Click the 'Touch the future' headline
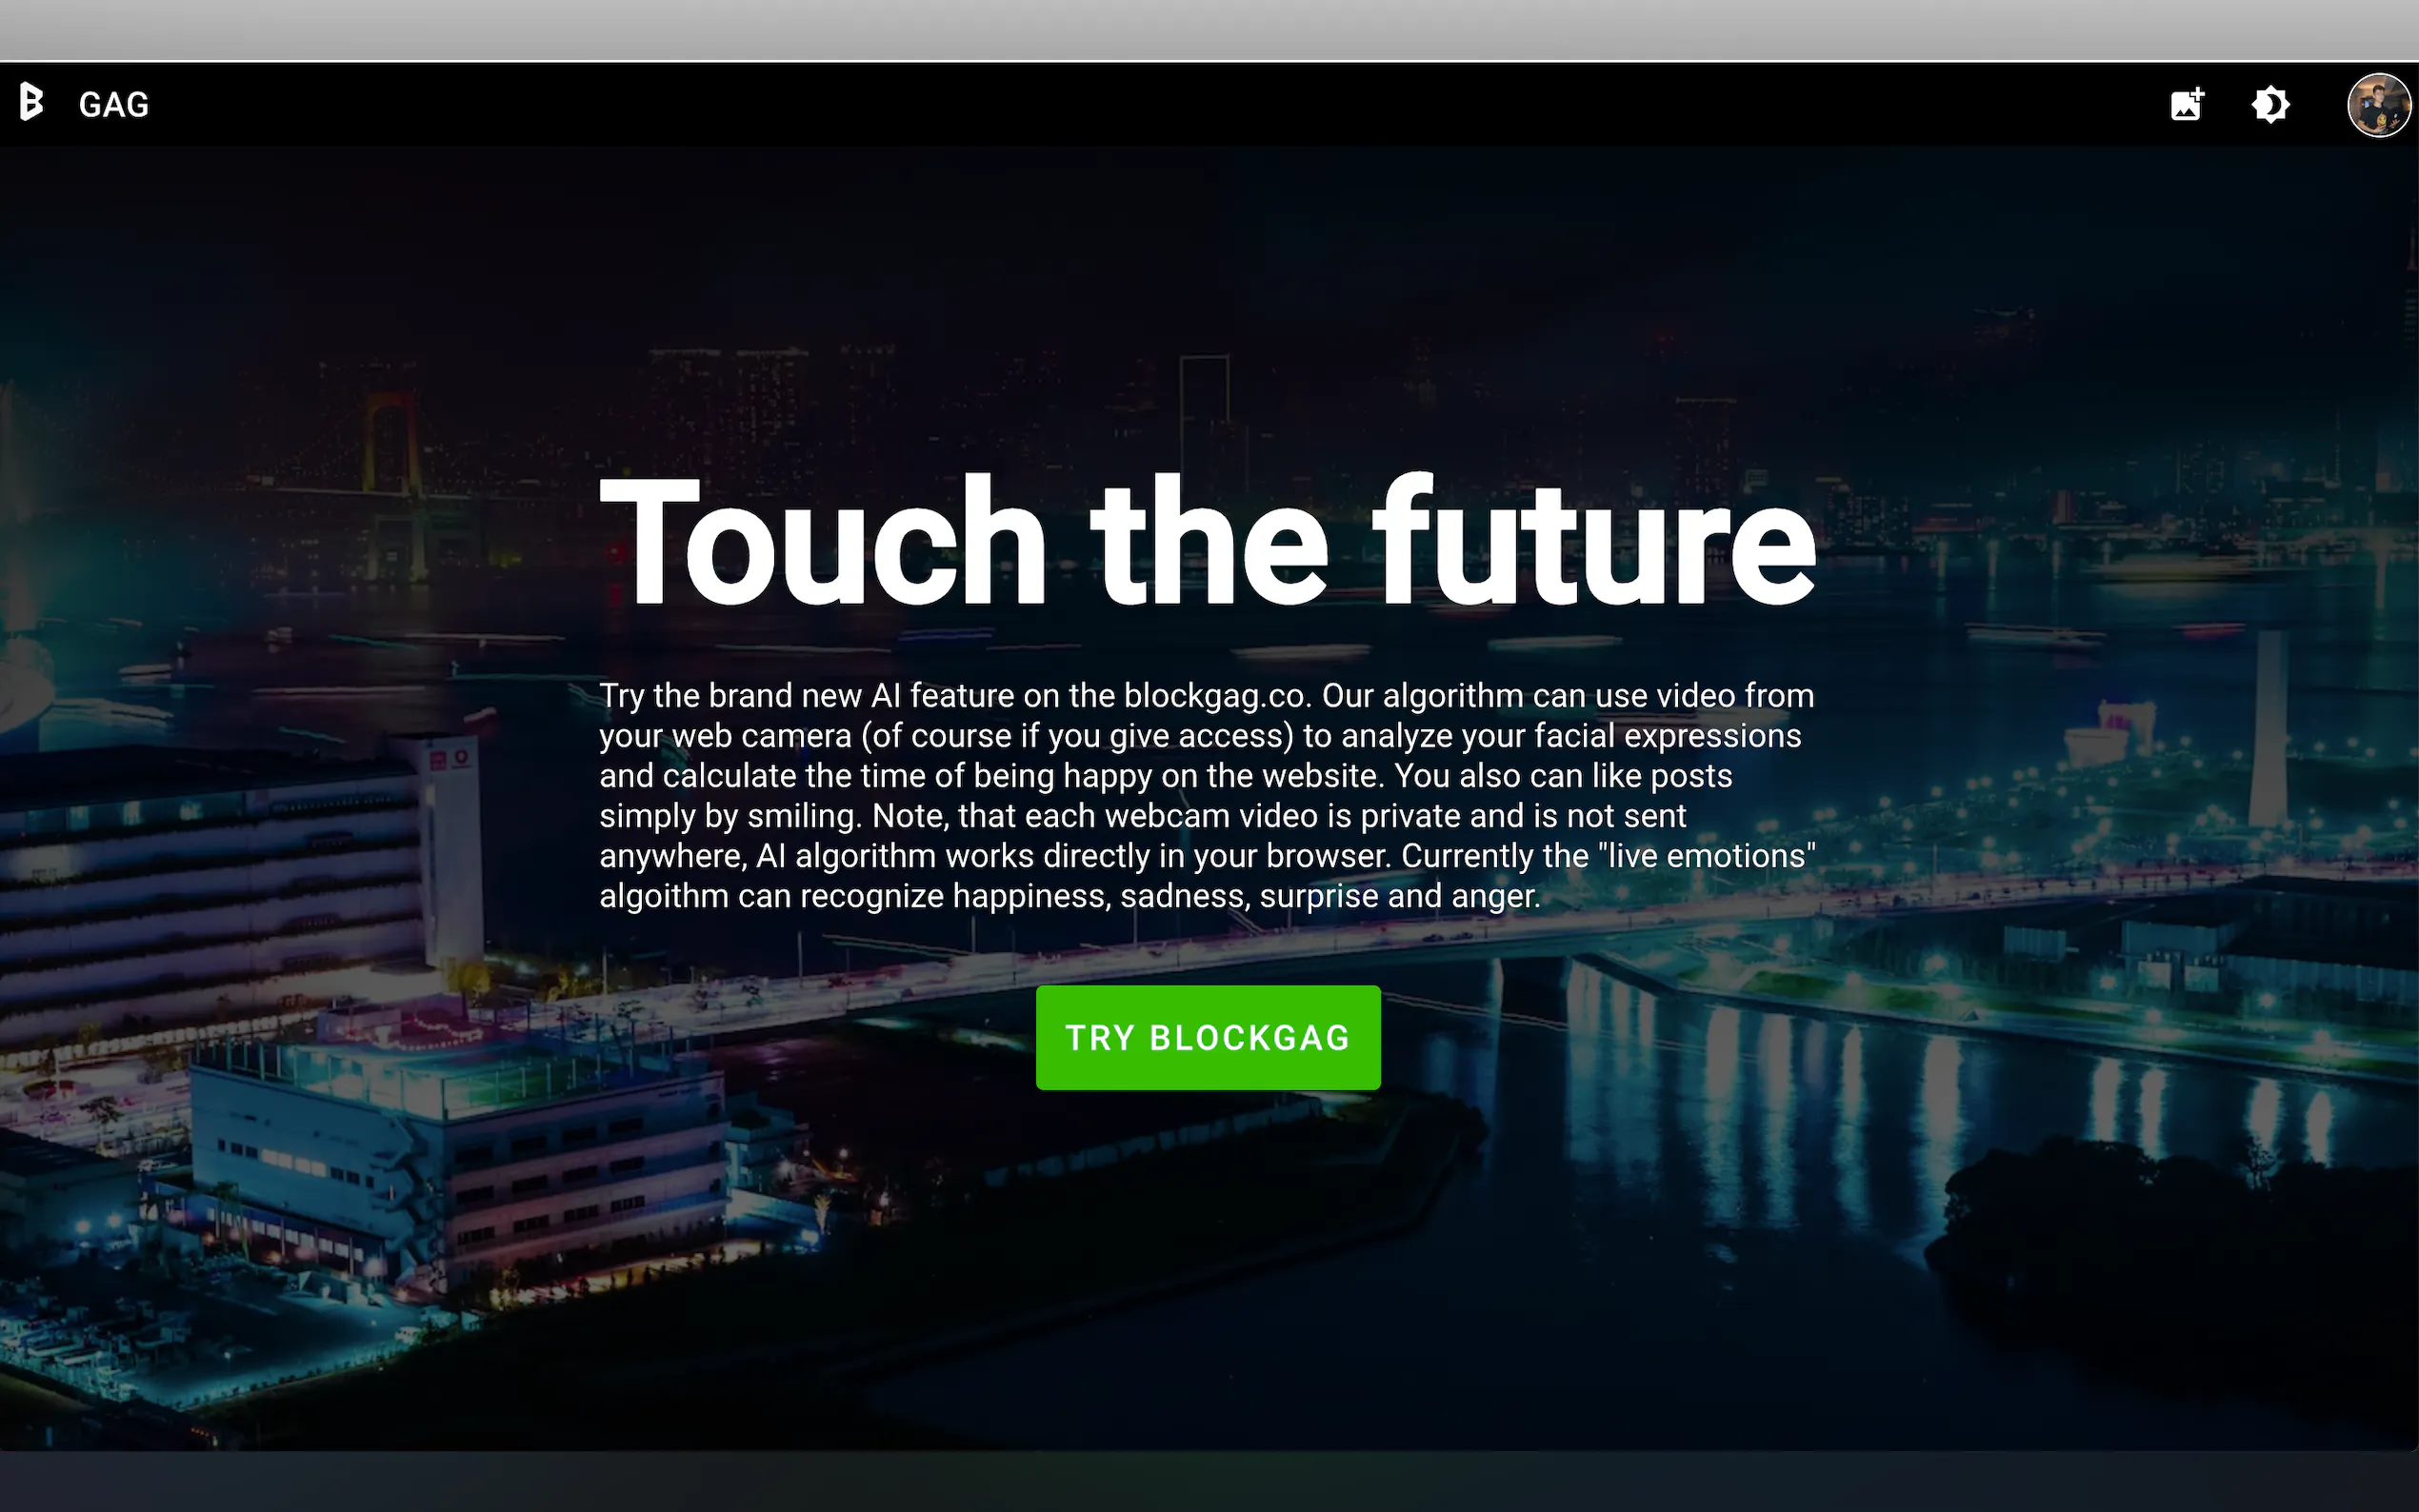Screen dimensions: 2419x1512 click(x=1208, y=541)
